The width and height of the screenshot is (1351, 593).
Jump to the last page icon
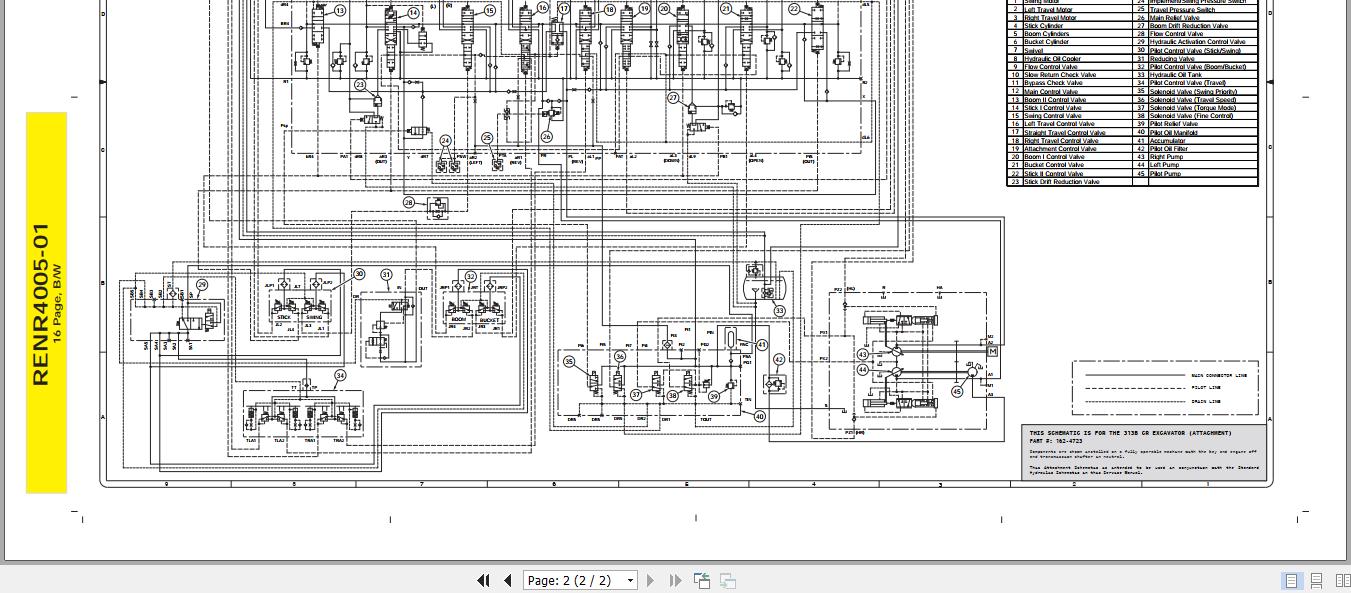tap(675, 580)
